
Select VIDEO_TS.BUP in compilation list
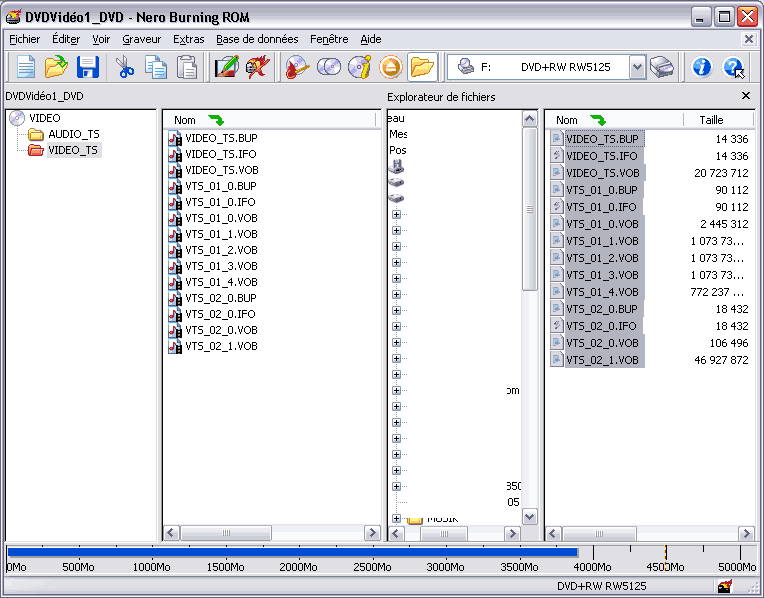(221, 138)
